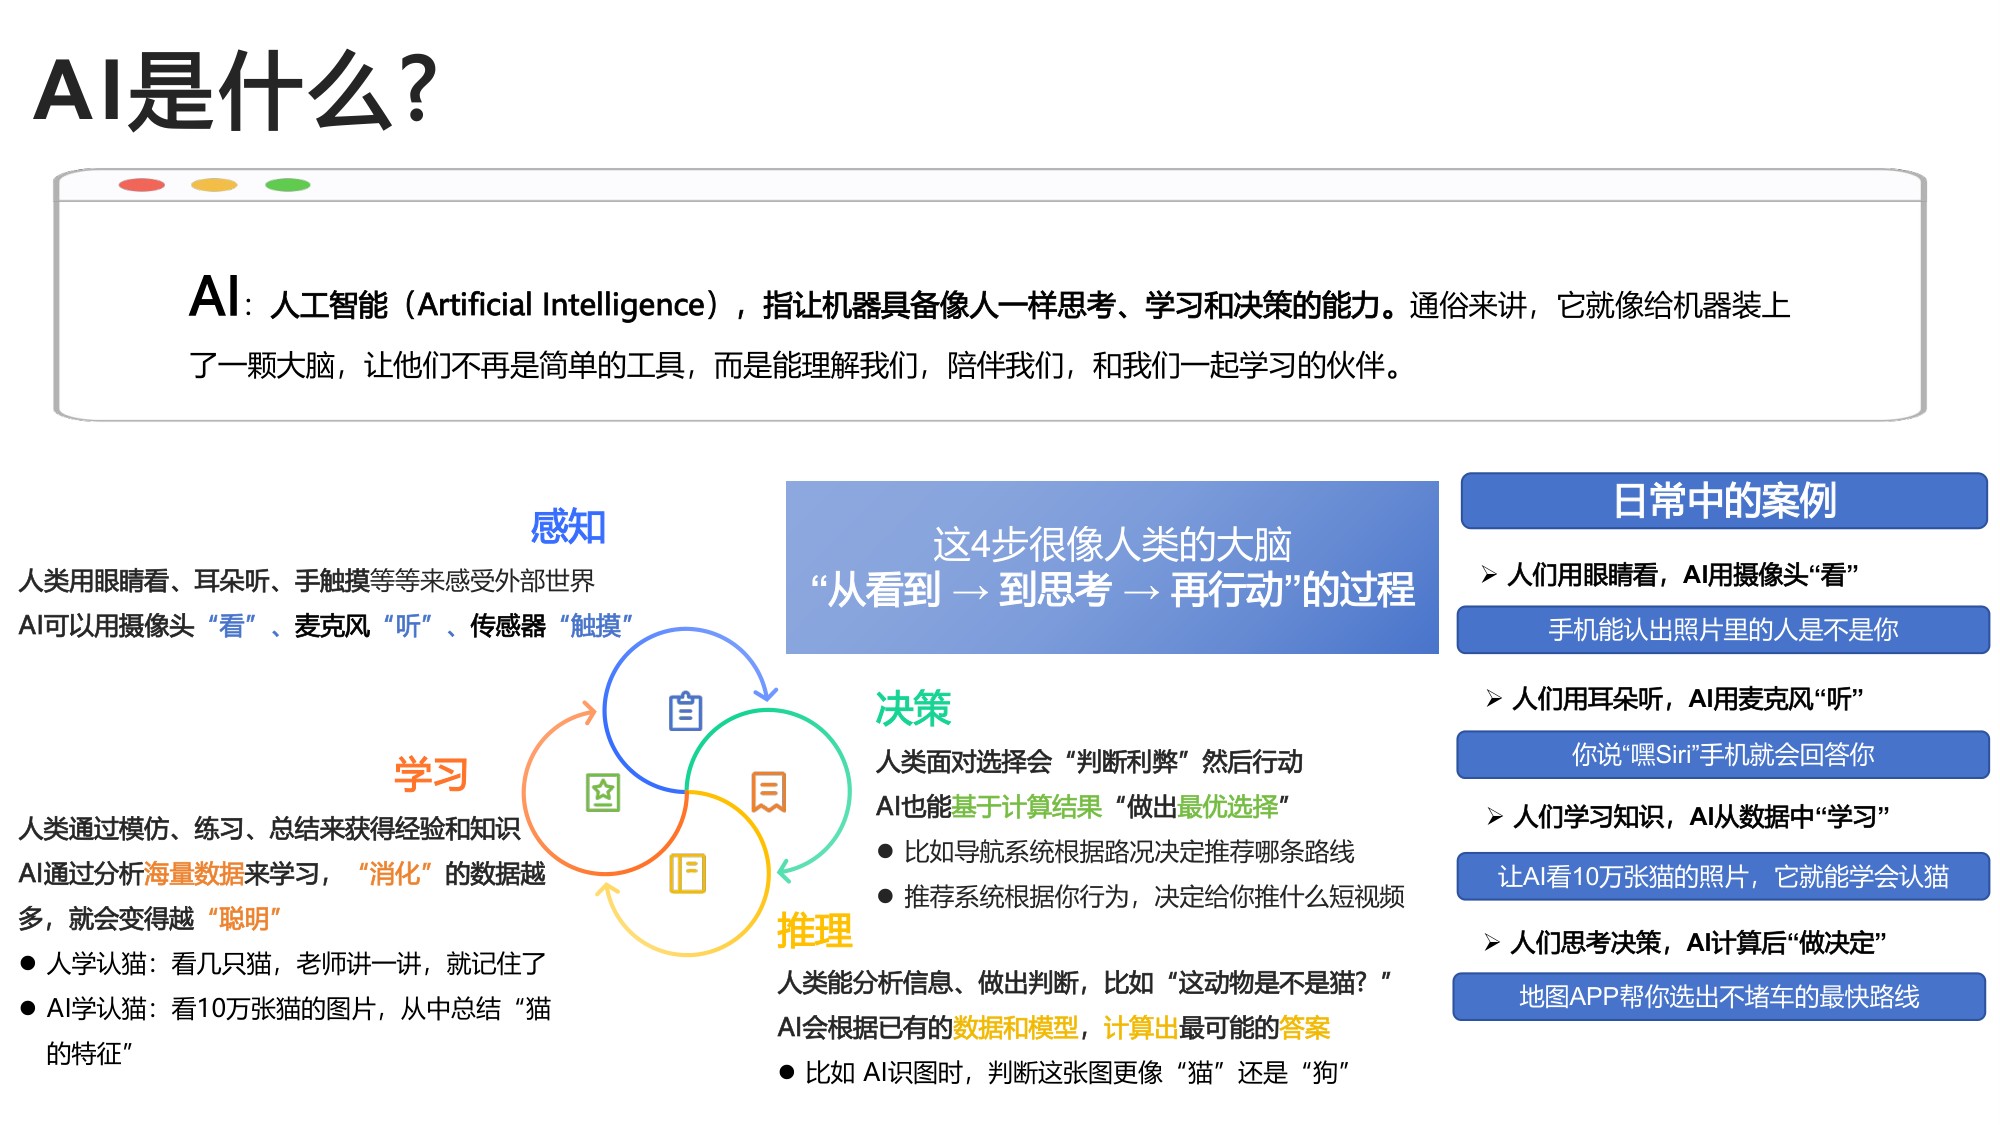Screen dimensions: 2000x1125
Task: Click the yellow notebook icon
Action: 687,873
